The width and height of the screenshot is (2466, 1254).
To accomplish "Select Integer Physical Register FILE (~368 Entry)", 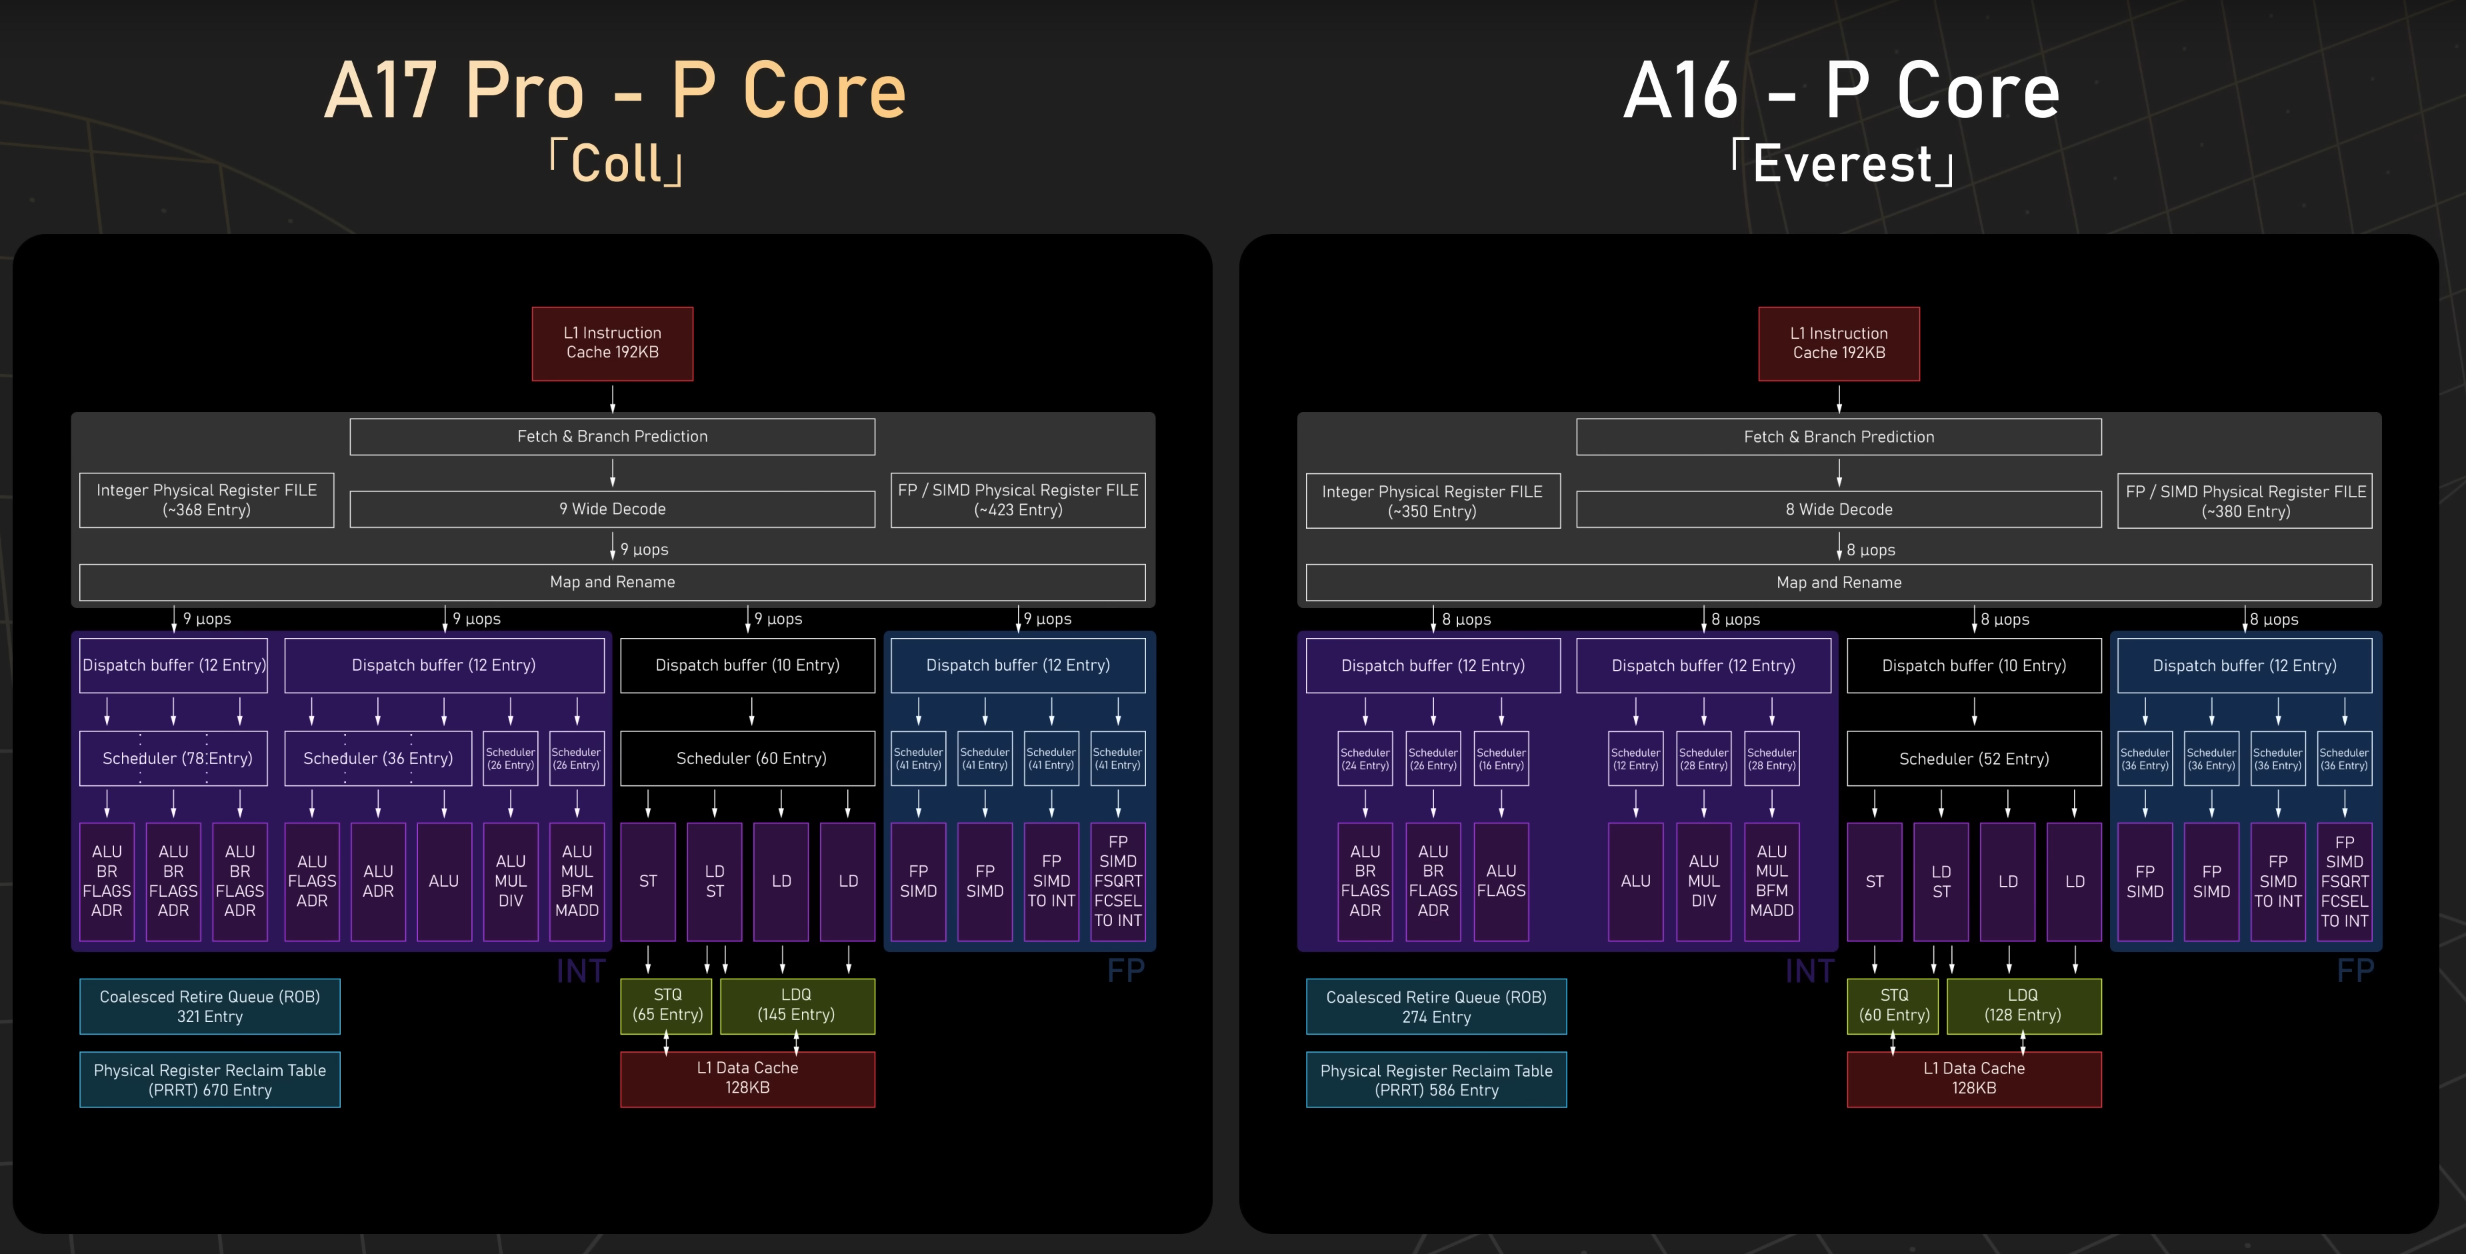I will (x=207, y=500).
